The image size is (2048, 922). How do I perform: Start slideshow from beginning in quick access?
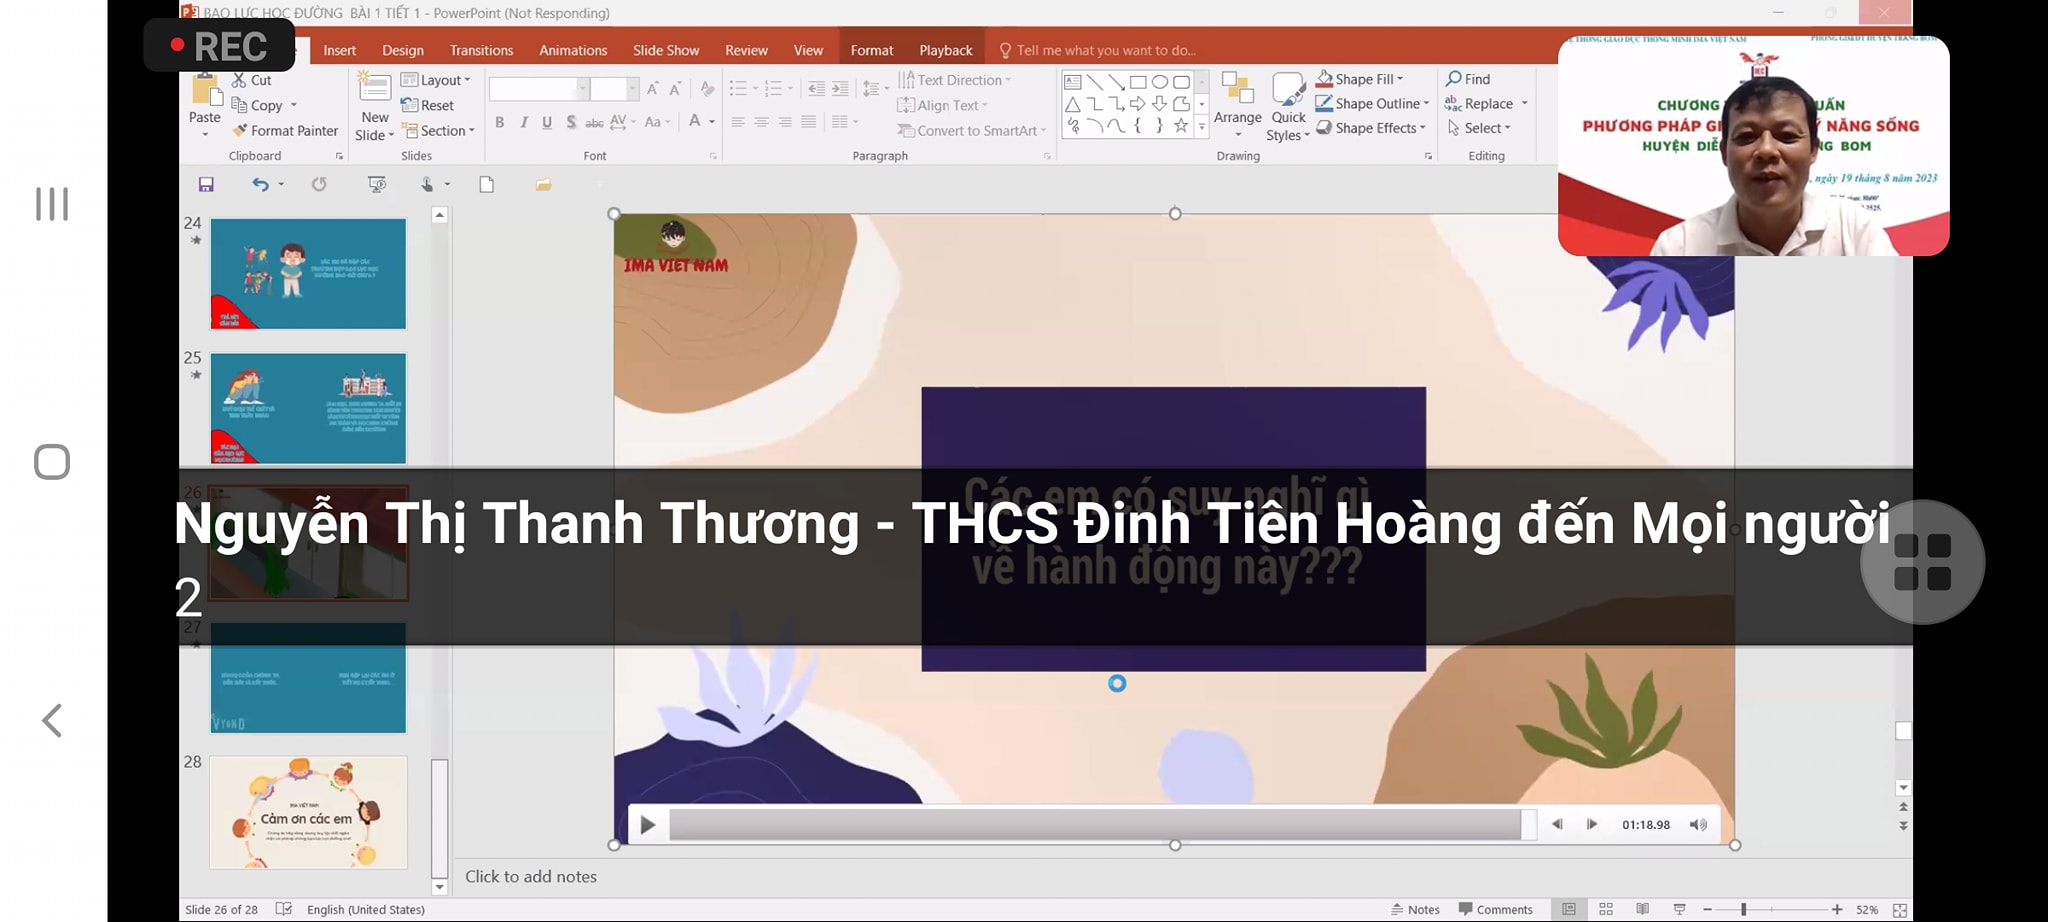(377, 184)
